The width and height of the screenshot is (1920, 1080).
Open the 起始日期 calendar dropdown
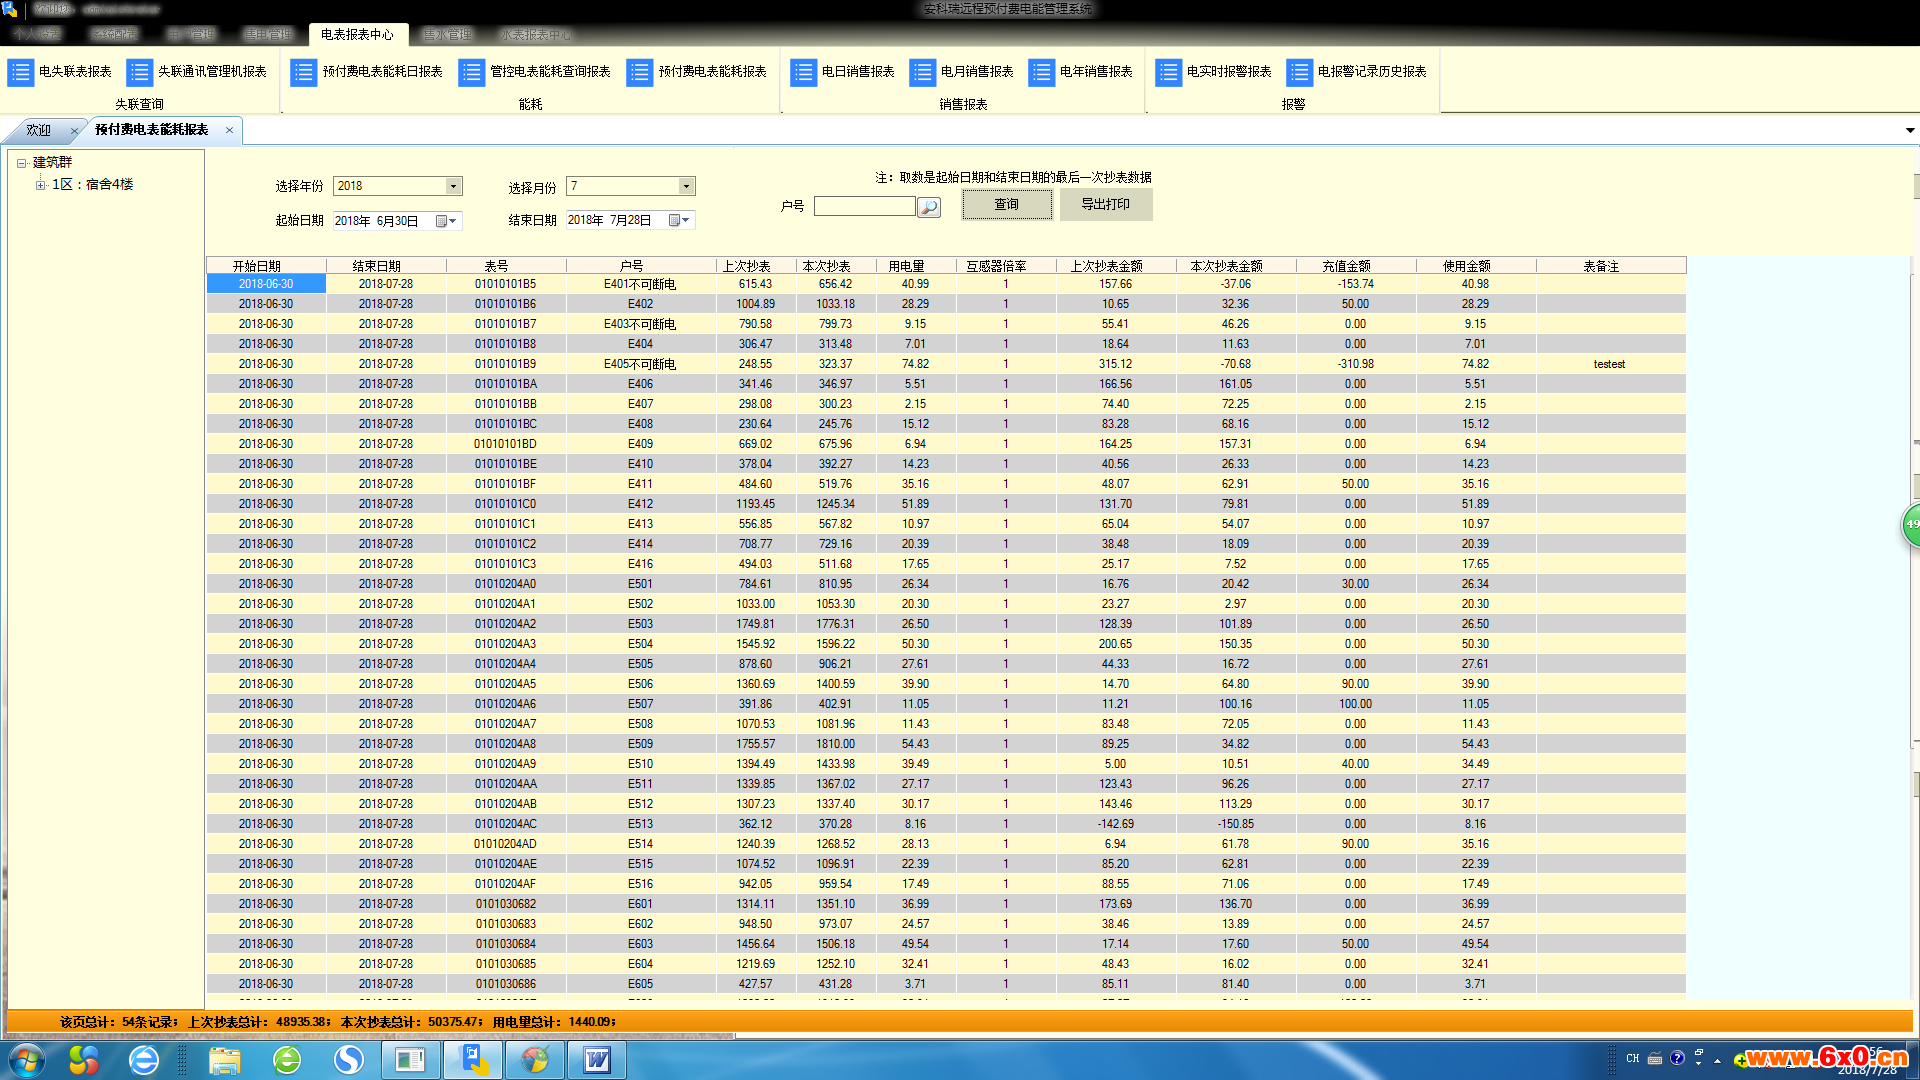tap(446, 221)
